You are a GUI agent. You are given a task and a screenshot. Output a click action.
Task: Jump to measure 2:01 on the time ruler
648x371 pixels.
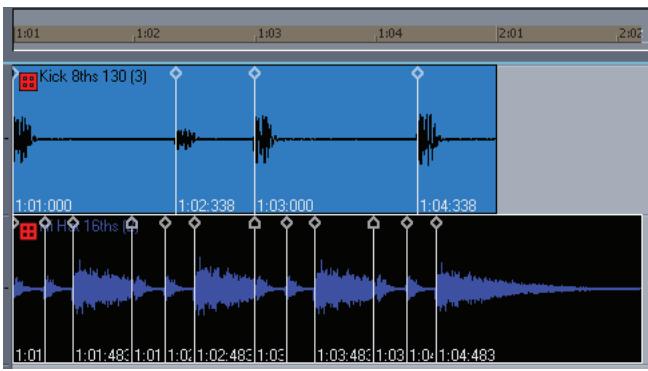[x=510, y=33]
